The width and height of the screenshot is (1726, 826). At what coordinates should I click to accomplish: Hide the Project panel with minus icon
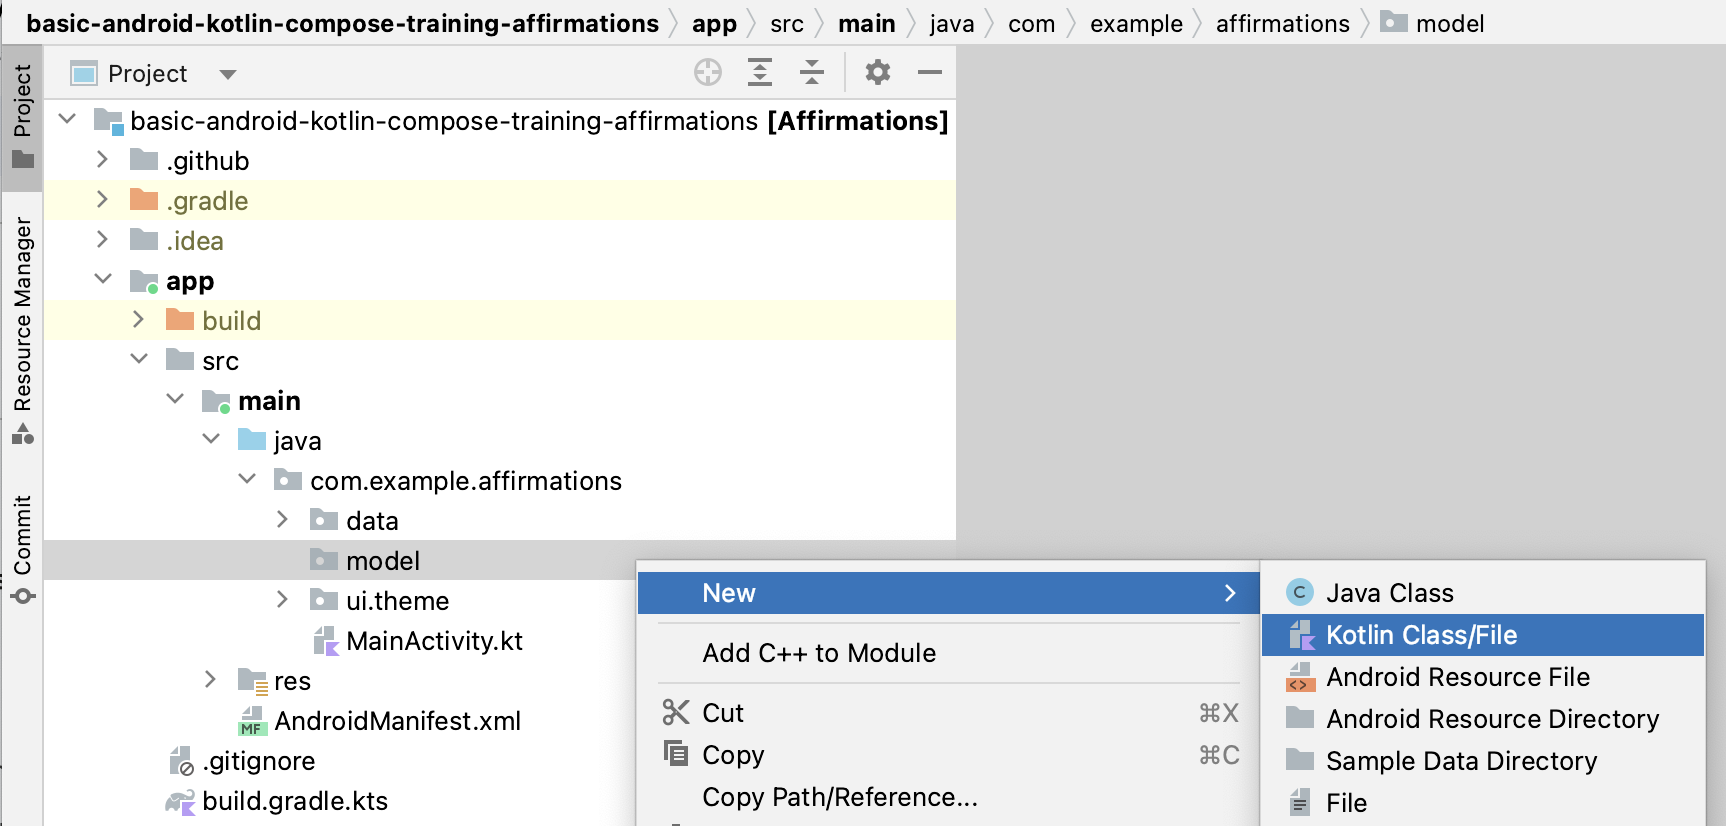pos(930,72)
